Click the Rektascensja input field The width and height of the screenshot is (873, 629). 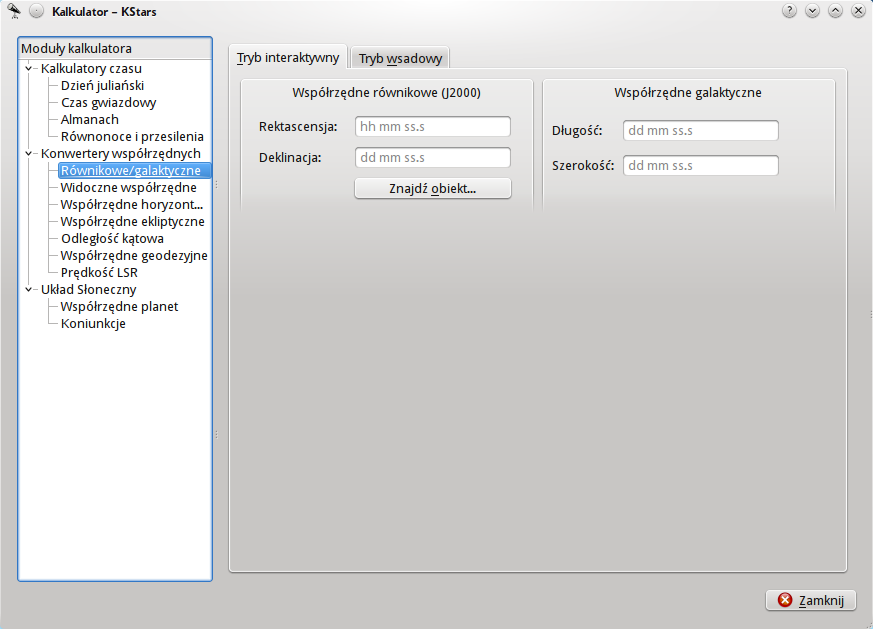433,127
